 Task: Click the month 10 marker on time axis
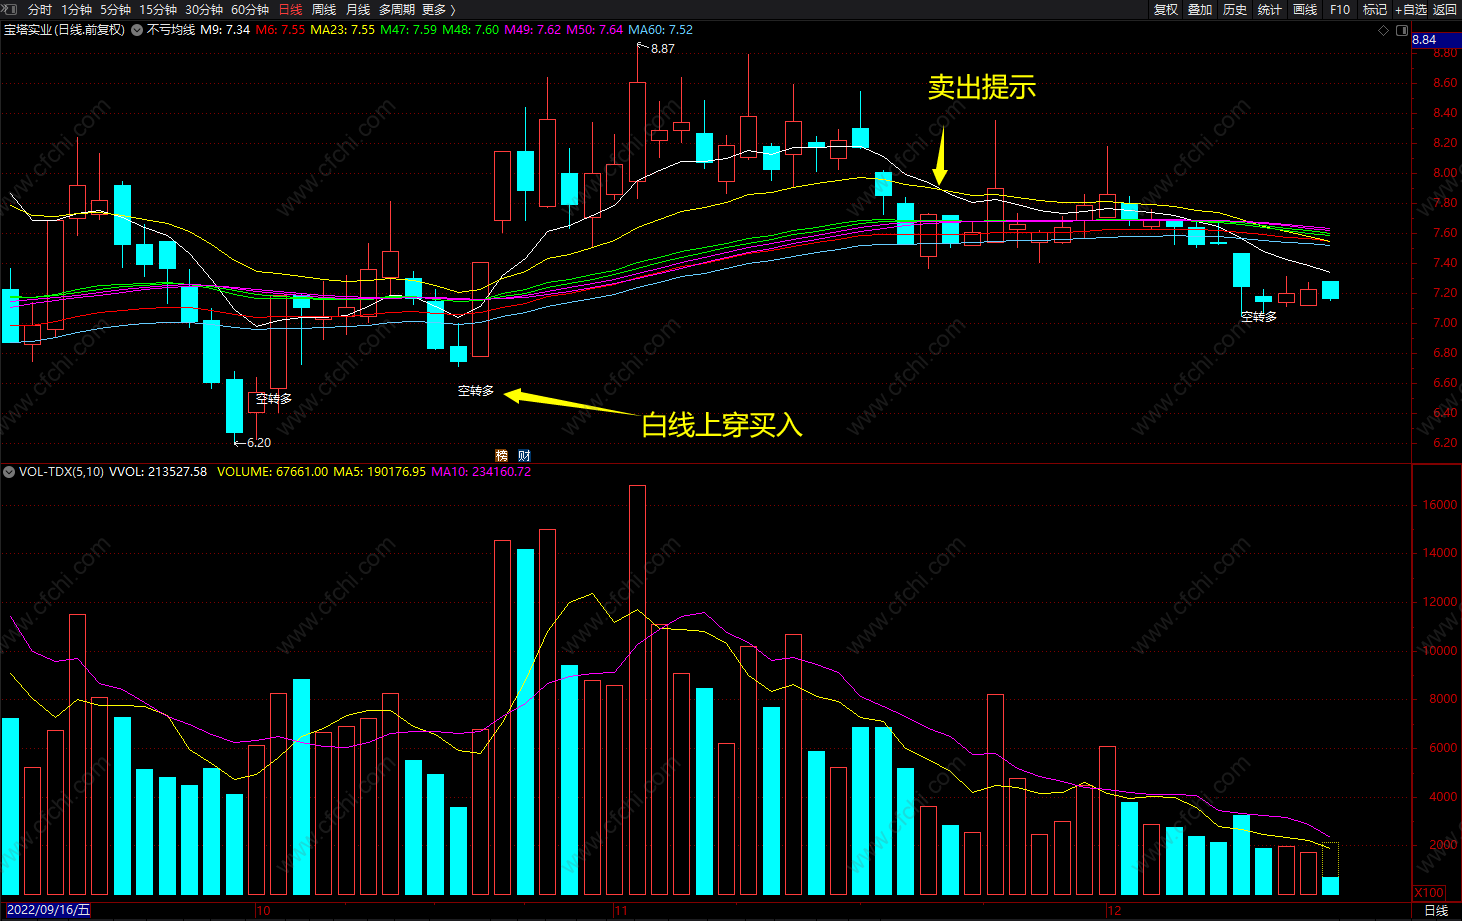click(x=263, y=910)
